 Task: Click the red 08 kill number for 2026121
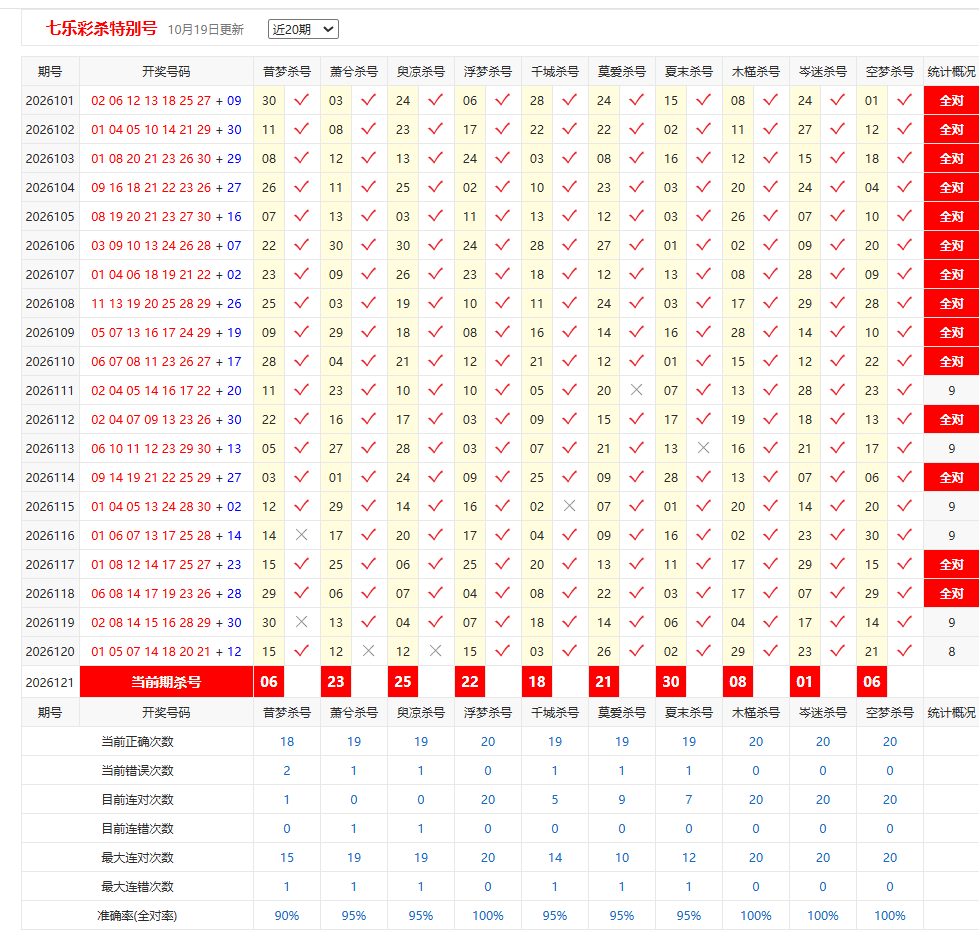(738, 682)
